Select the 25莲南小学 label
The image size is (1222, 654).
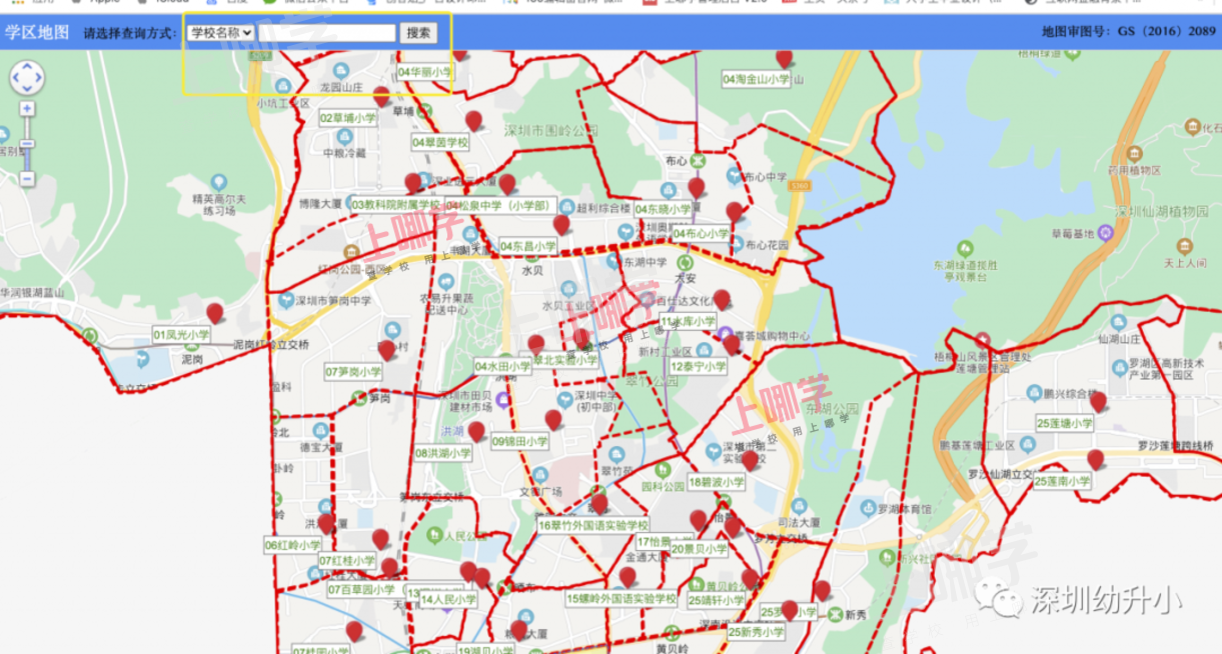(1062, 481)
